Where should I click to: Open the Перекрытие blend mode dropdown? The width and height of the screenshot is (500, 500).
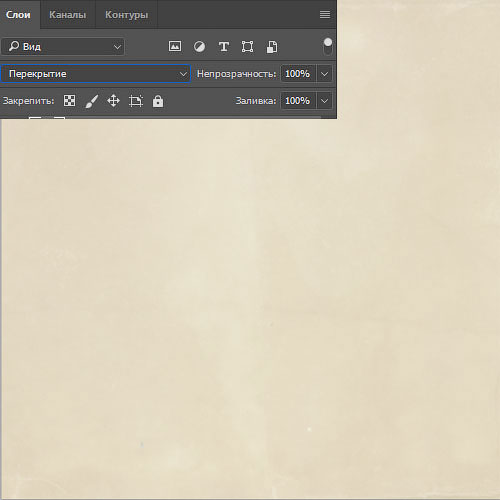pos(96,74)
